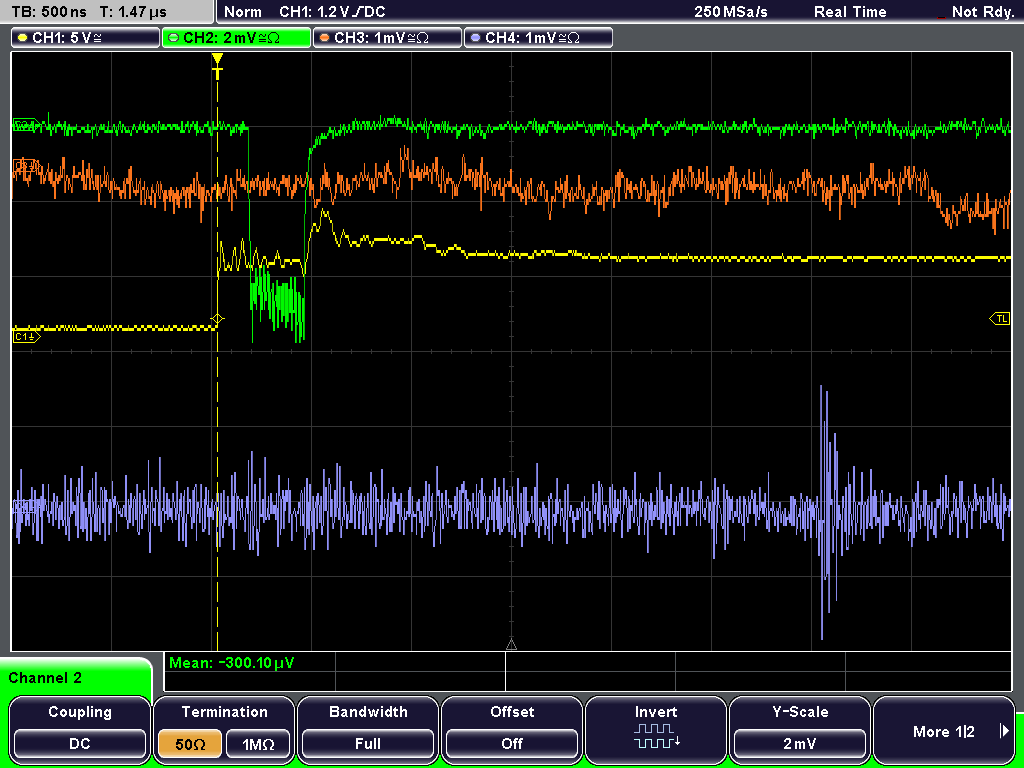Click the Real Time acquisition label
Viewport: 1024px width, 768px height.
click(850, 12)
